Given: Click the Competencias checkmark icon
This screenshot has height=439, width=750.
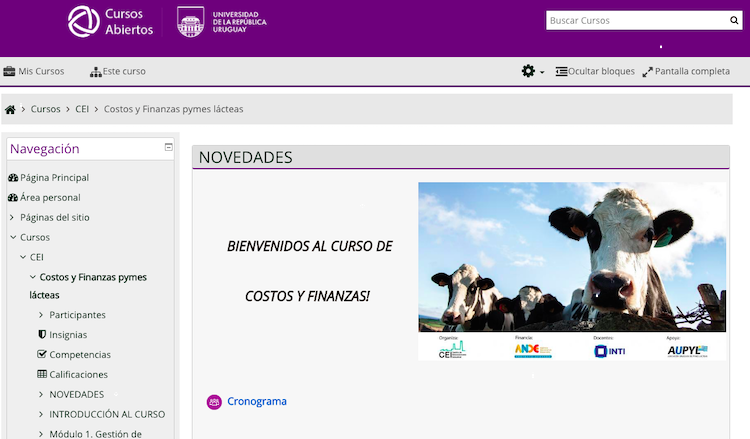Looking at the screenshot, I should point(42,354).
